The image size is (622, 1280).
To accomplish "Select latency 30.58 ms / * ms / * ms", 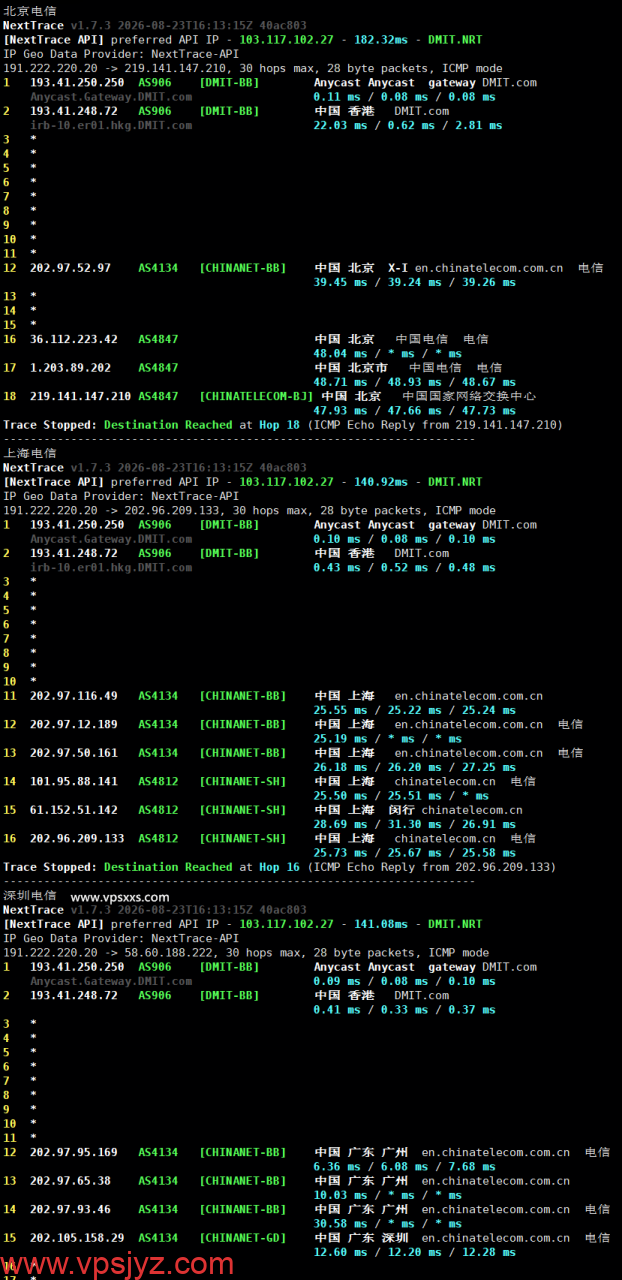I will click(388, 1223).
